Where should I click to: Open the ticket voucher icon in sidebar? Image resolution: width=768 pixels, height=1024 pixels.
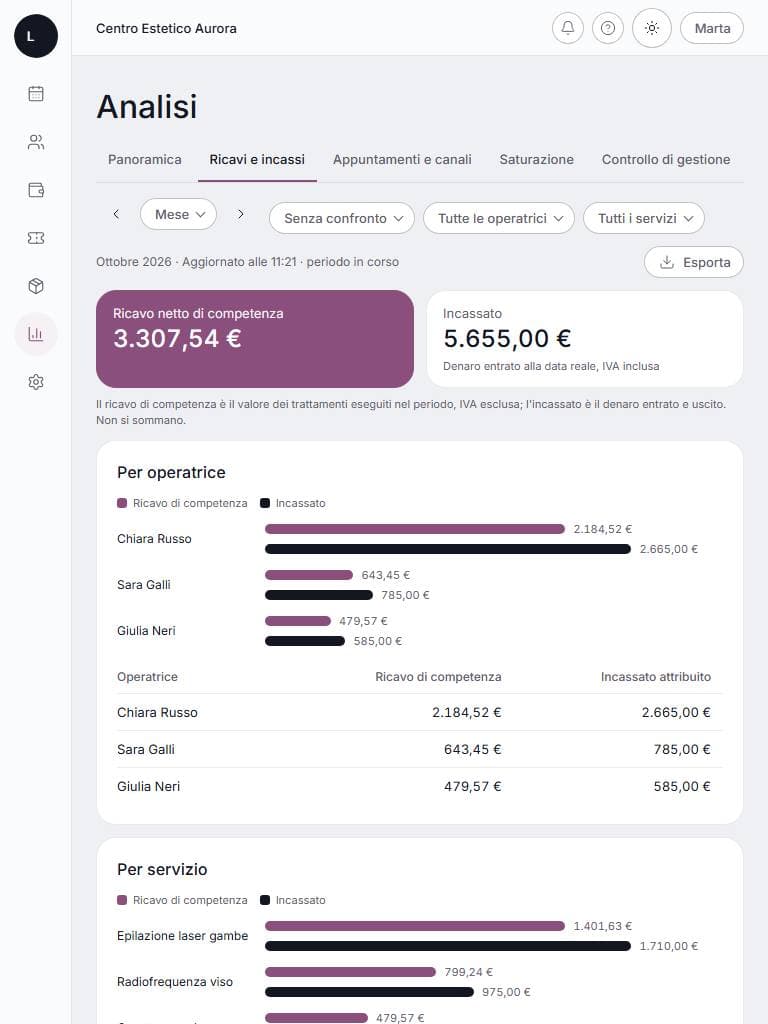[x=36, y=238]
